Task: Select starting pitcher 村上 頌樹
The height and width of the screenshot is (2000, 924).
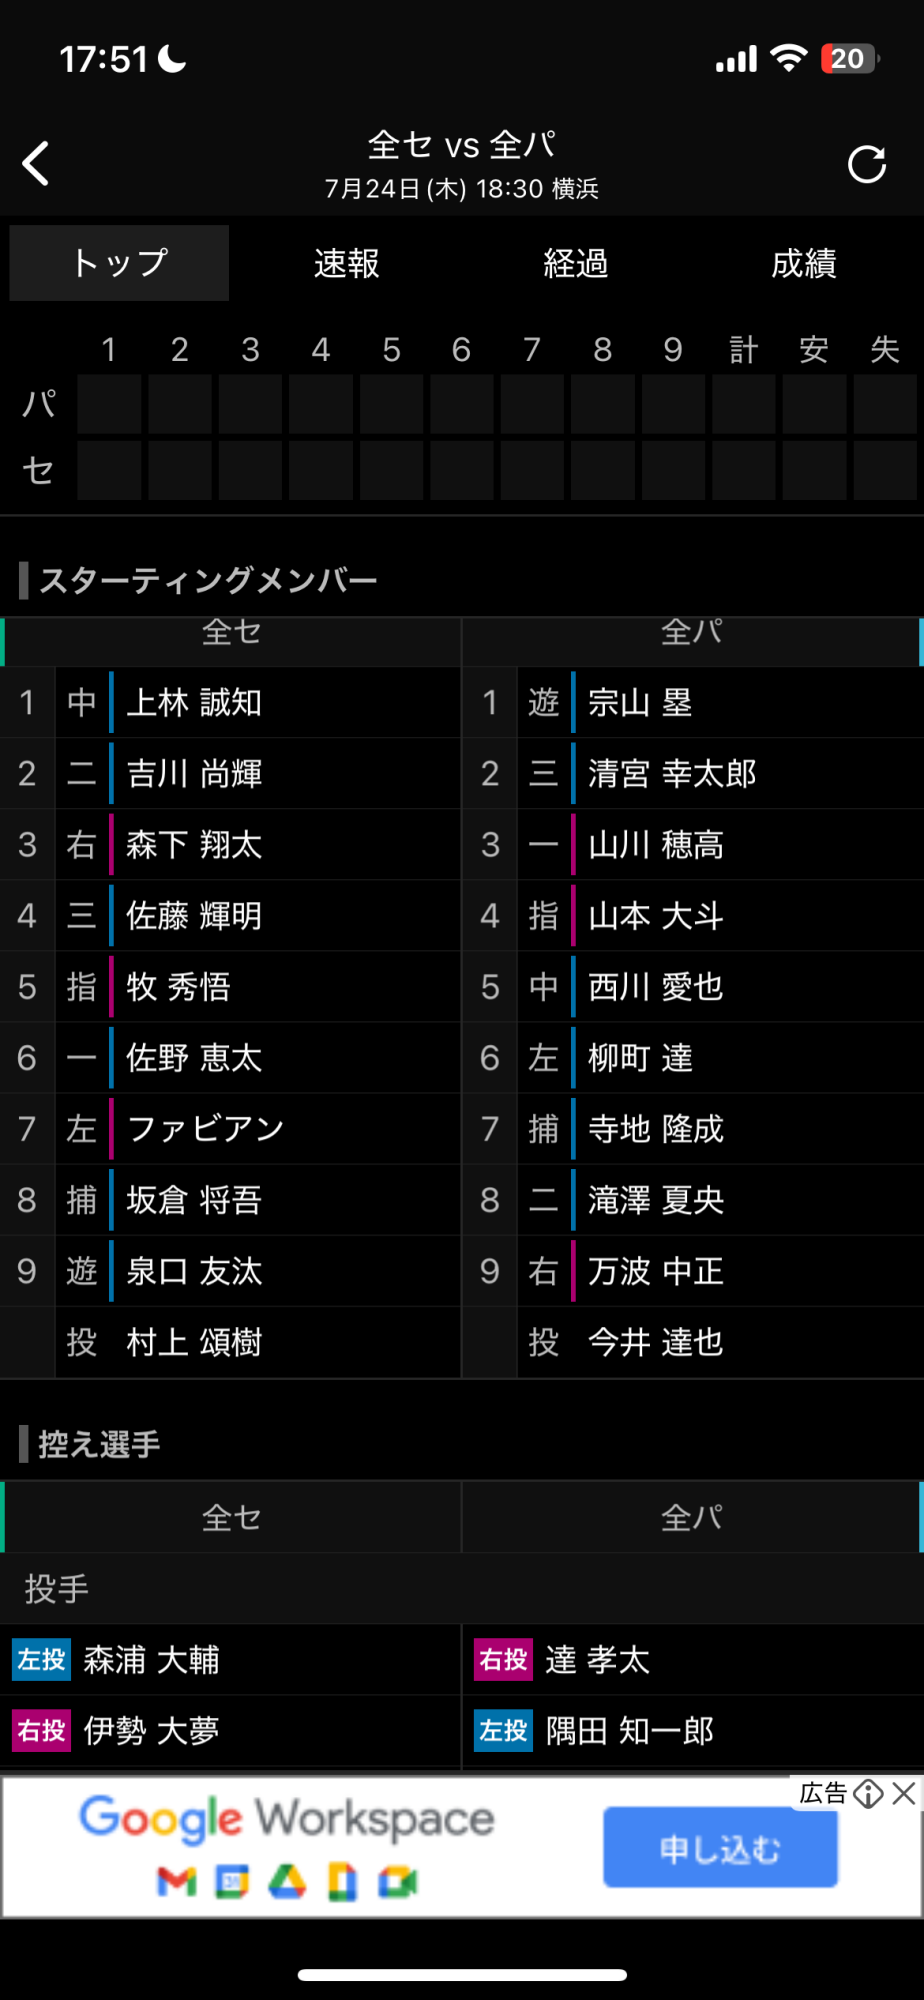Action: (194, 1342)
